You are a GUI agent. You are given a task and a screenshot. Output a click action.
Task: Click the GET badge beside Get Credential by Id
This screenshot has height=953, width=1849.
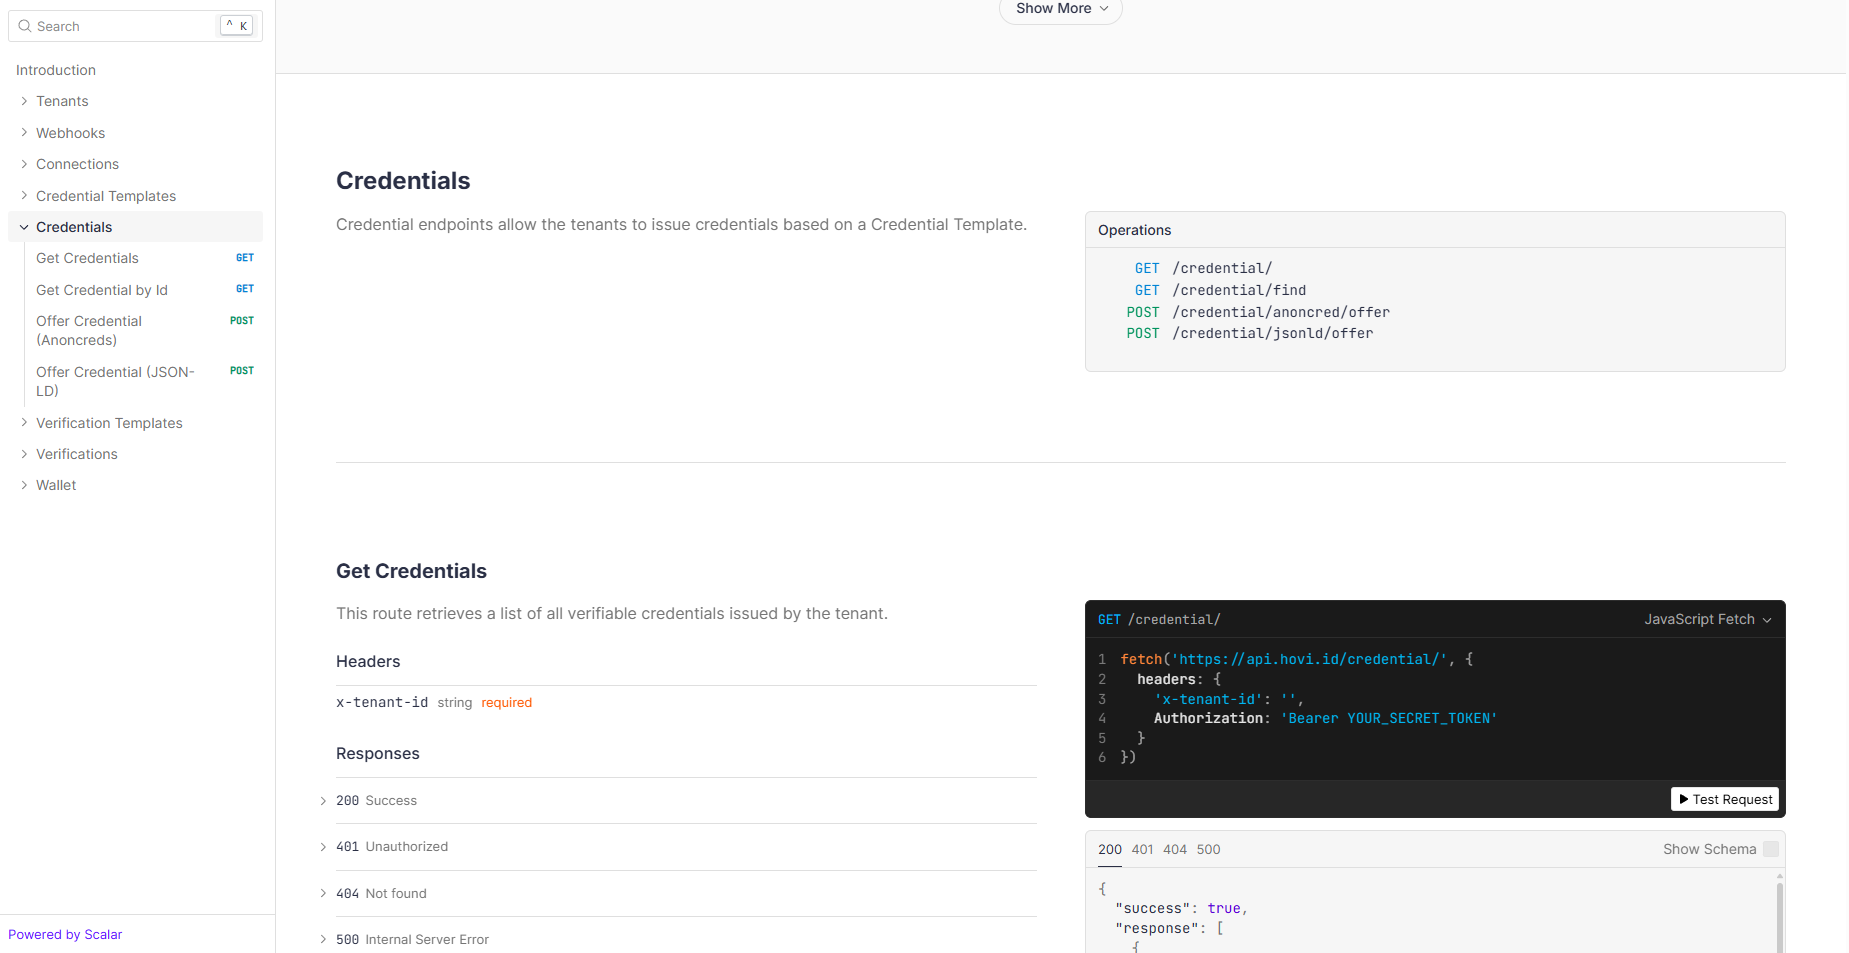[x=245, y=289]
